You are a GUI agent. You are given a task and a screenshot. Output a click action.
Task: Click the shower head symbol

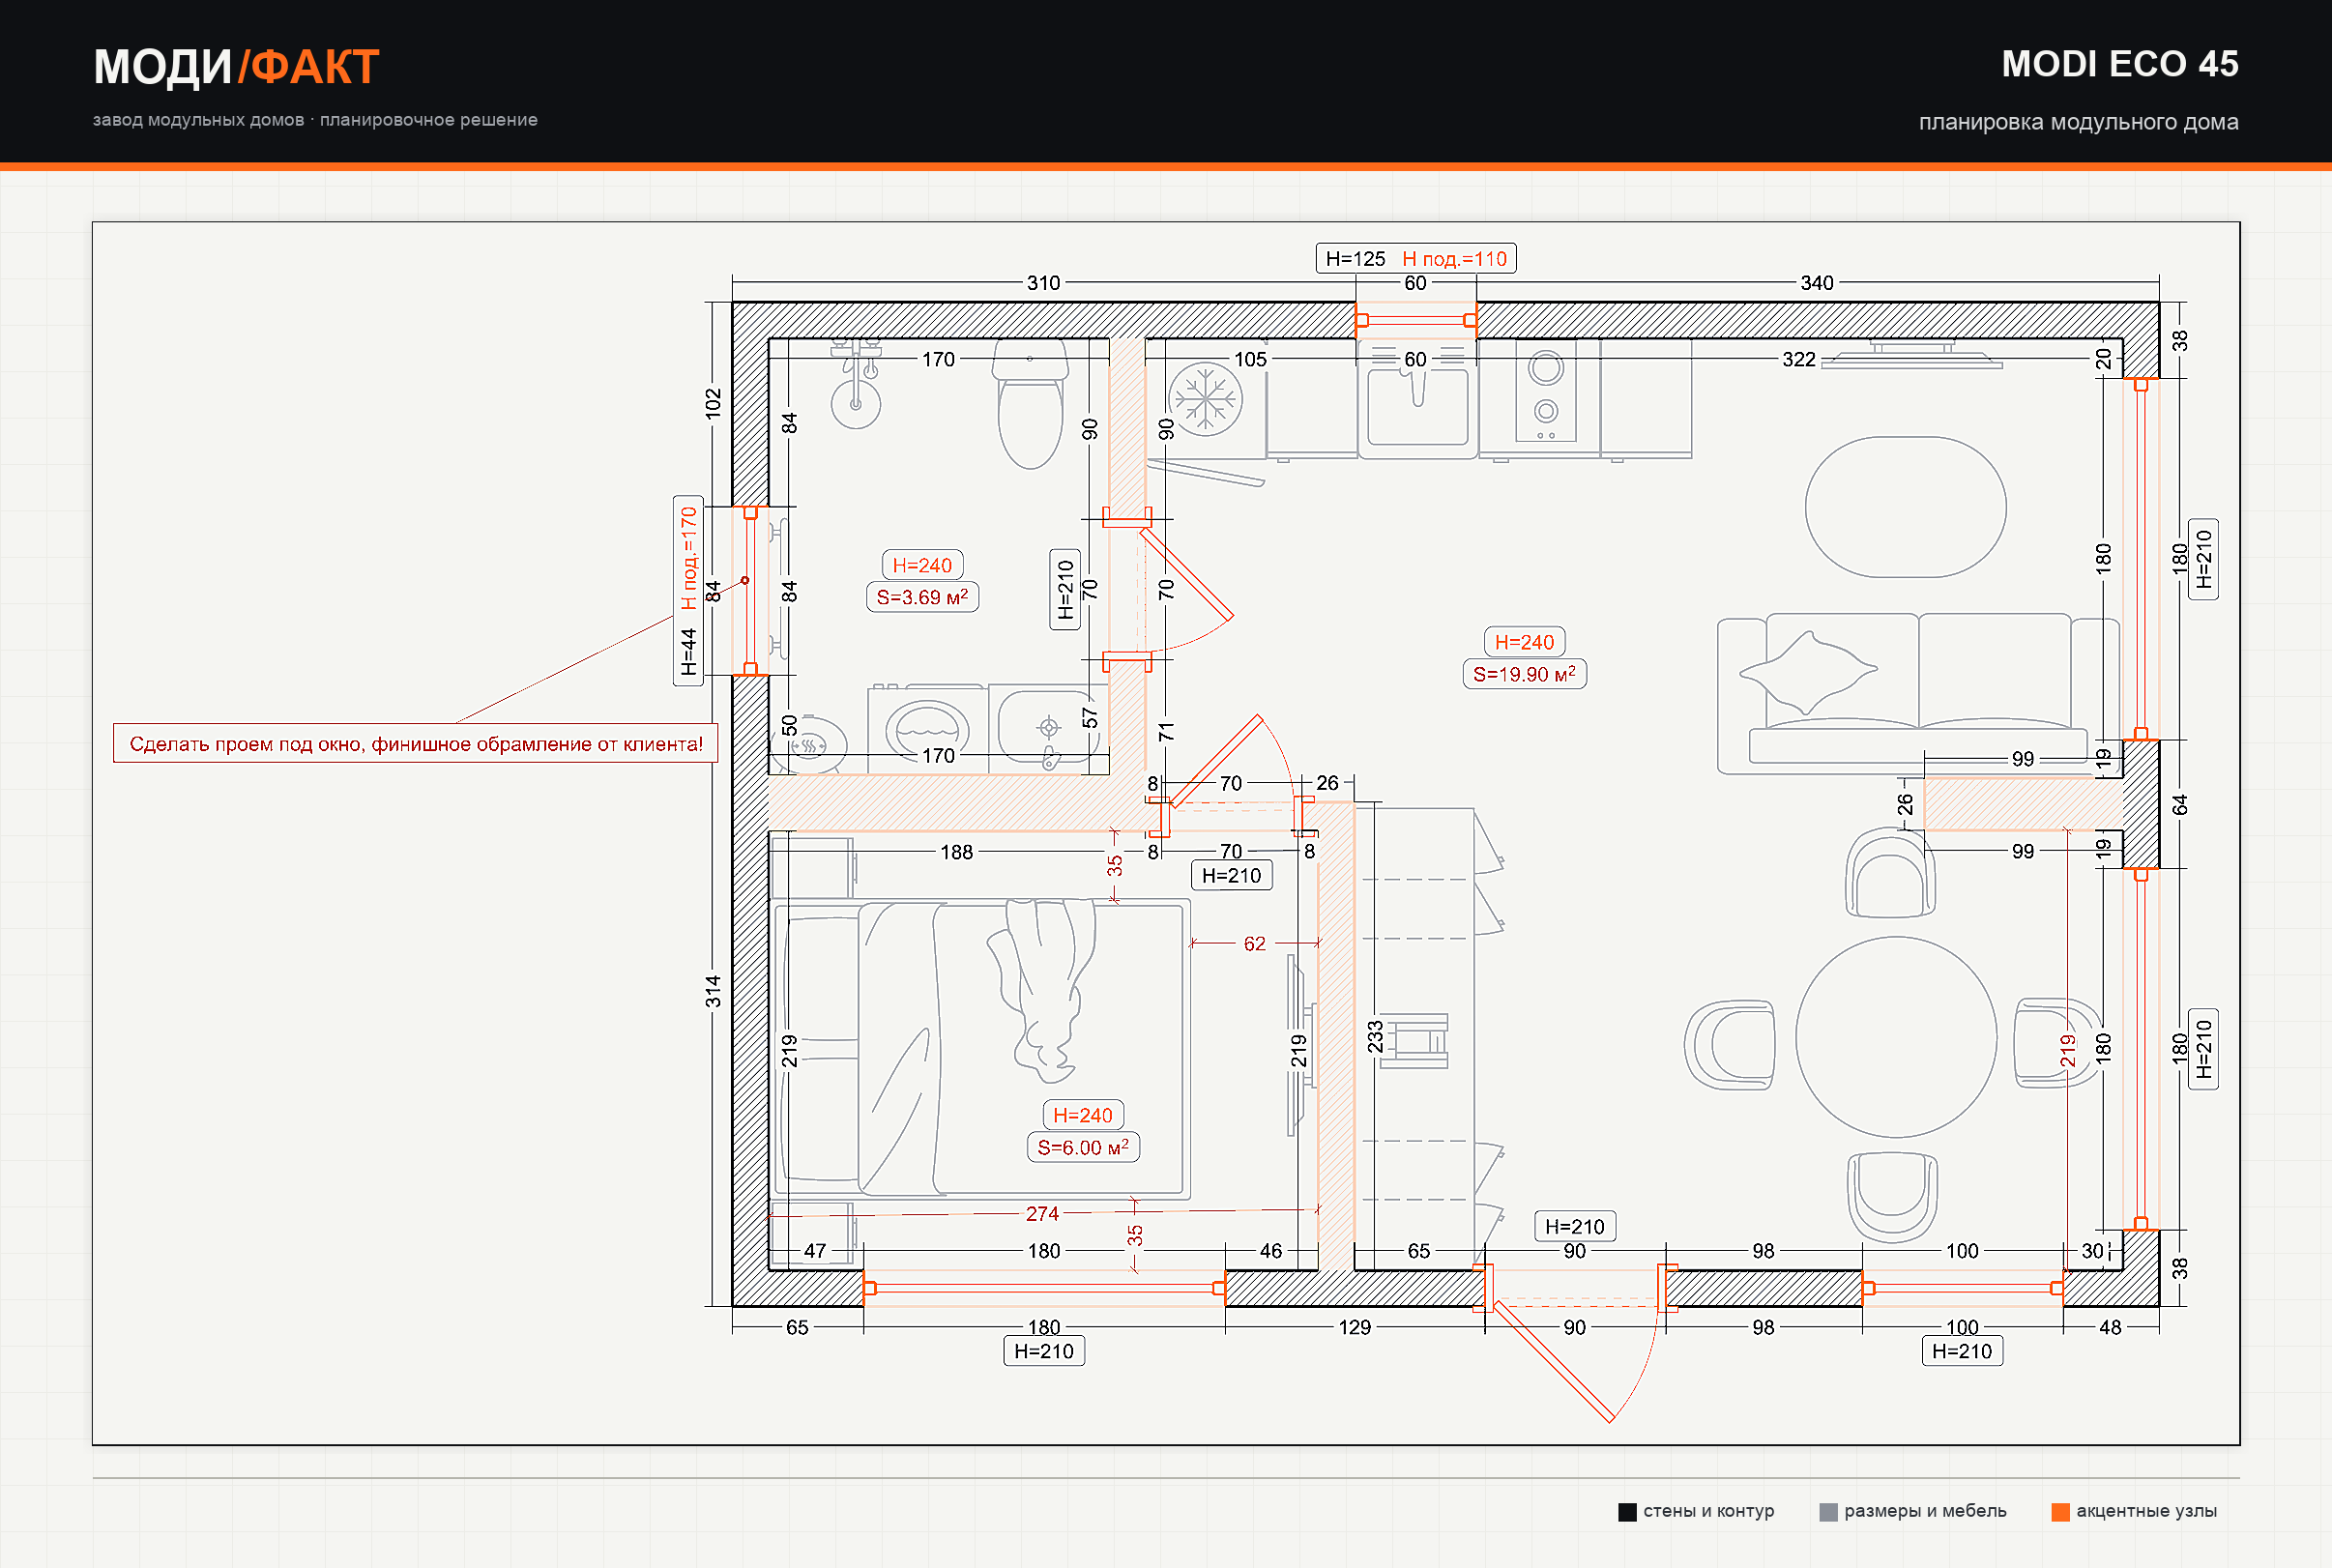coord(855,387)
